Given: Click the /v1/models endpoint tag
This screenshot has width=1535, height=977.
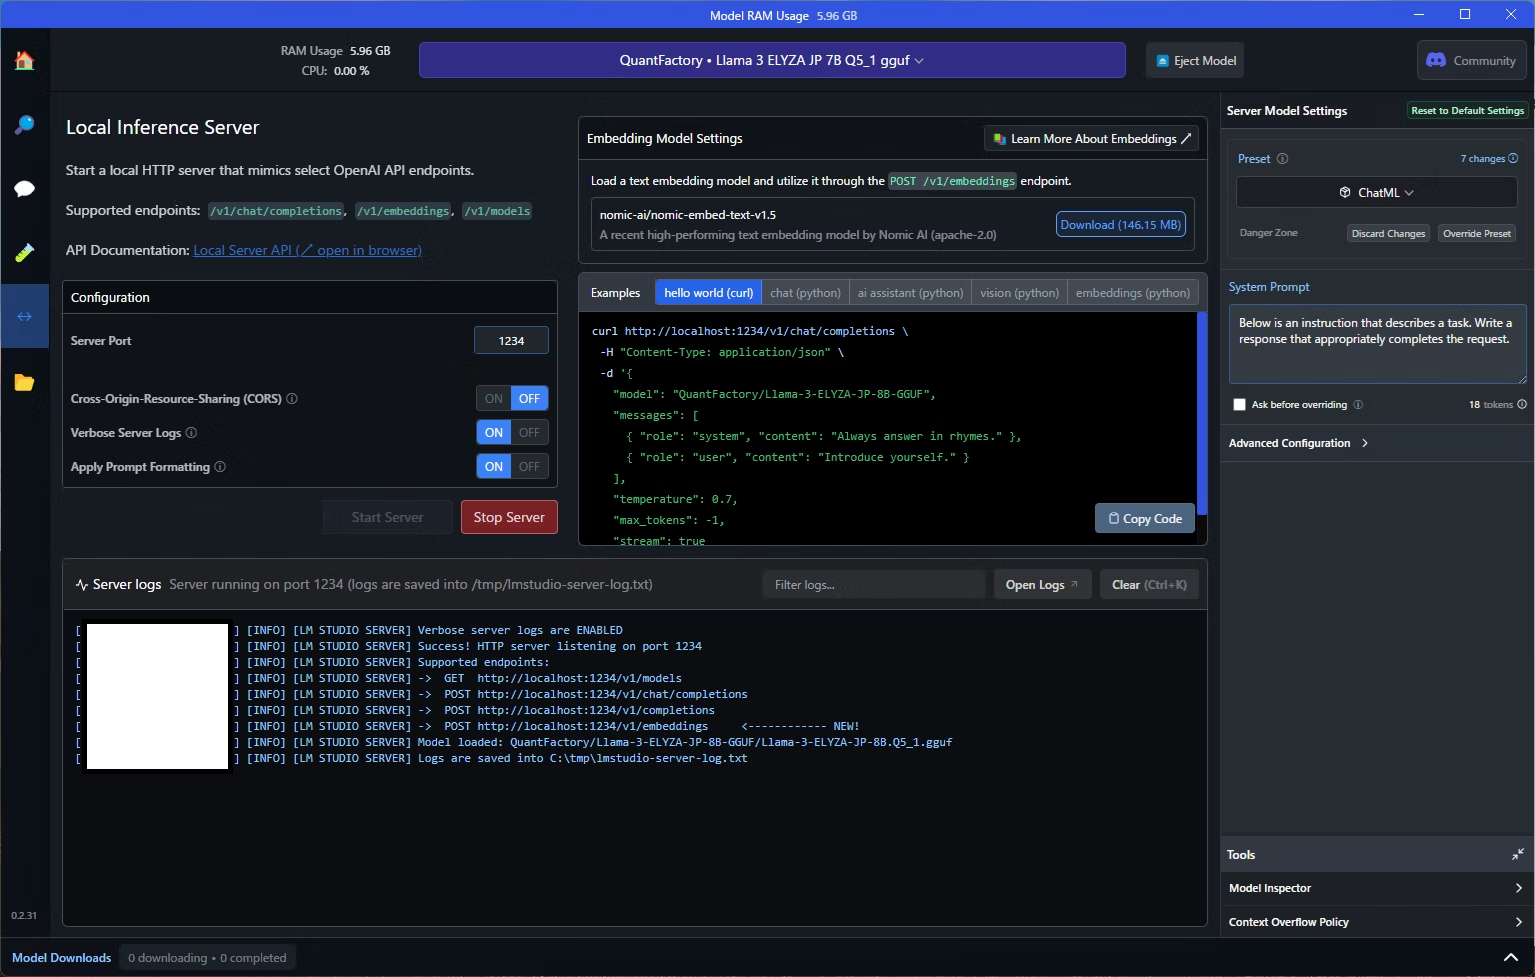Looking at the screenshot, I should [x=497, y=211].
